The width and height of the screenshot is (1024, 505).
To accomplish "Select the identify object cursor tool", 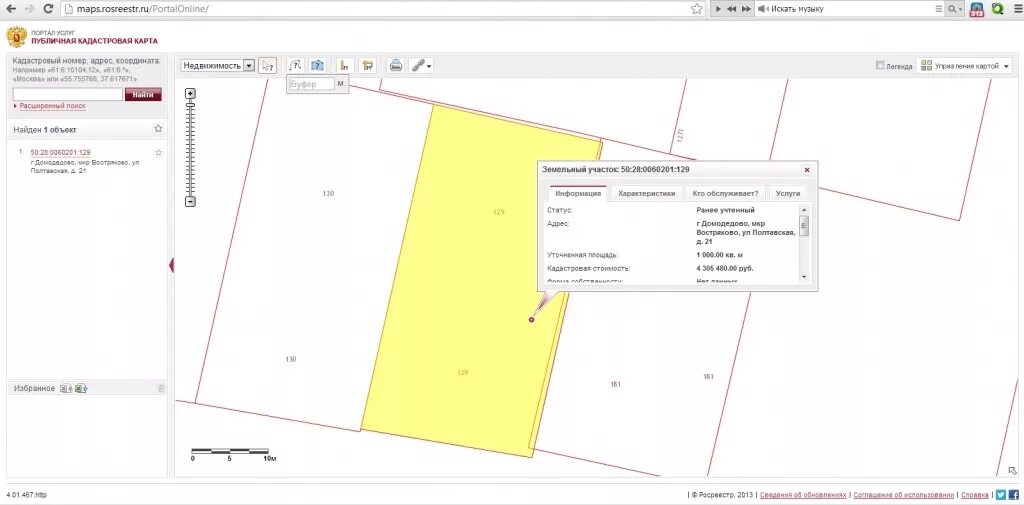I will pos(267,65).
